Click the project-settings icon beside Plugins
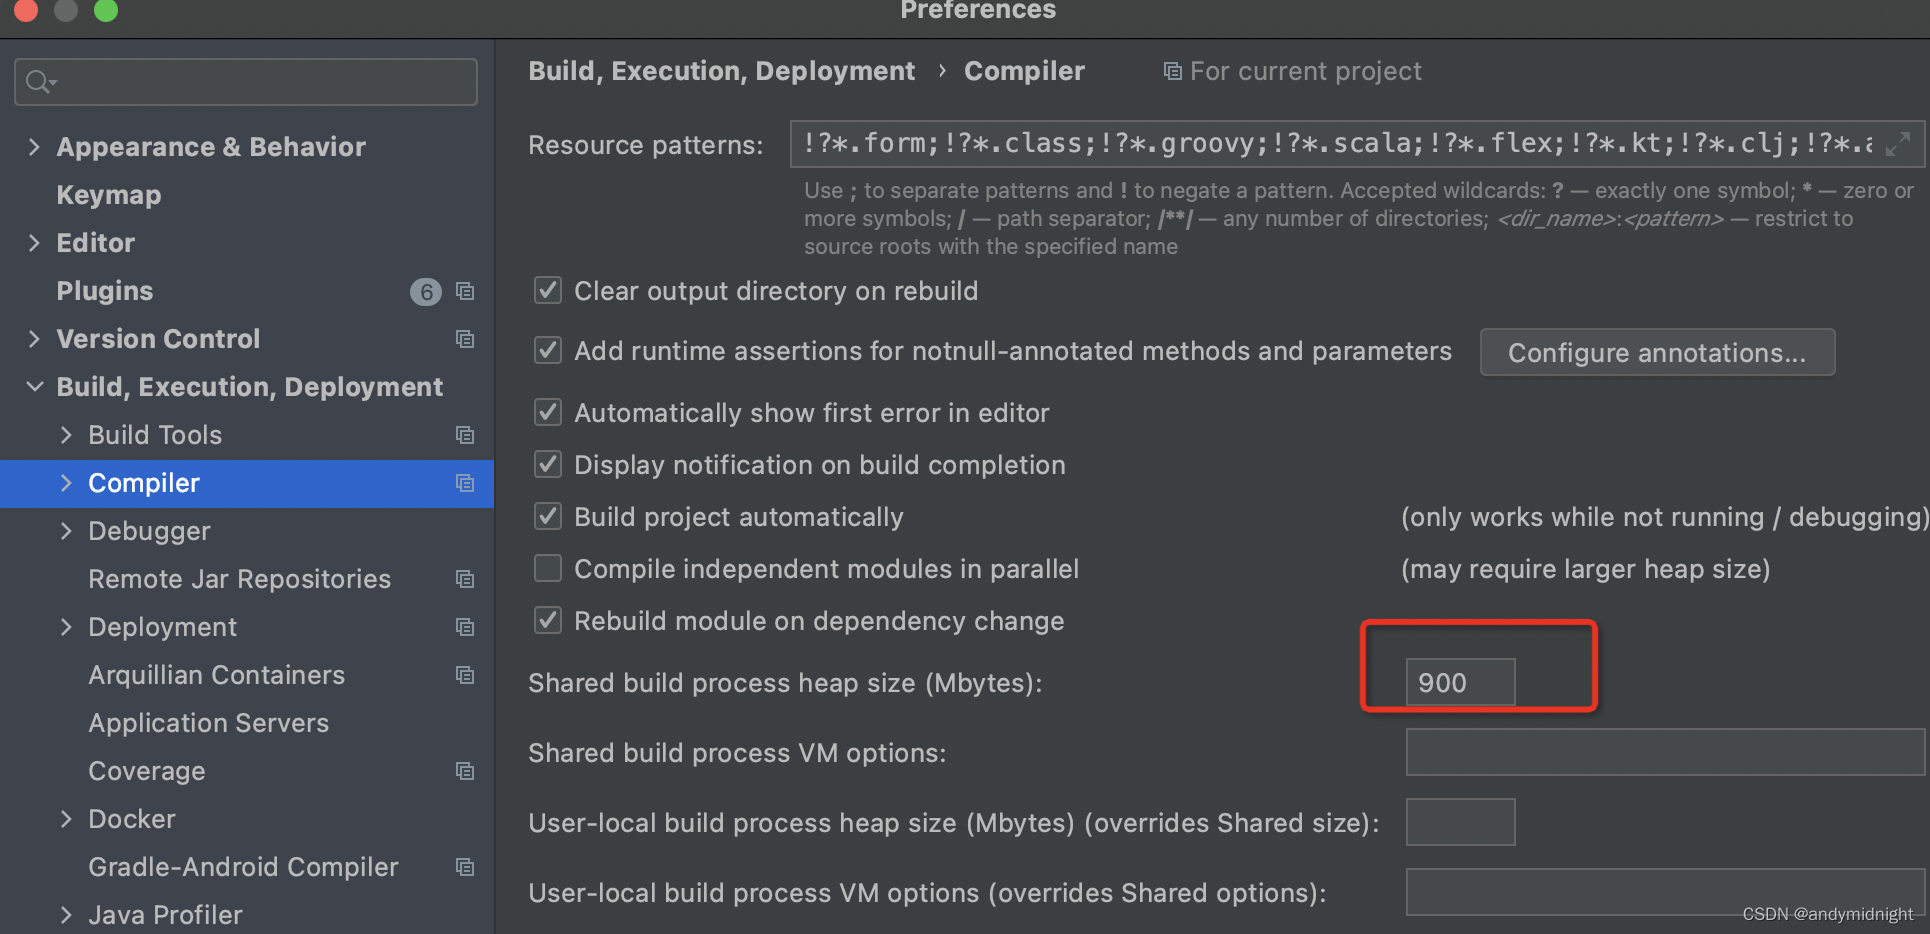Screen dimensions: 1930x934 click(465, 291)
